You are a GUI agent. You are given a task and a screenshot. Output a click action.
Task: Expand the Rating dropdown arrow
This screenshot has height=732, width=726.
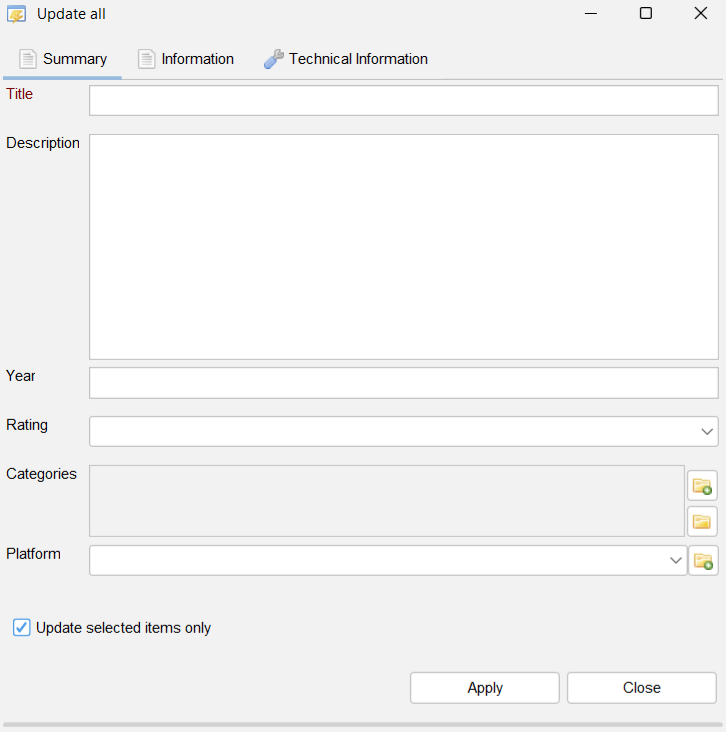(x=707, y=431)
